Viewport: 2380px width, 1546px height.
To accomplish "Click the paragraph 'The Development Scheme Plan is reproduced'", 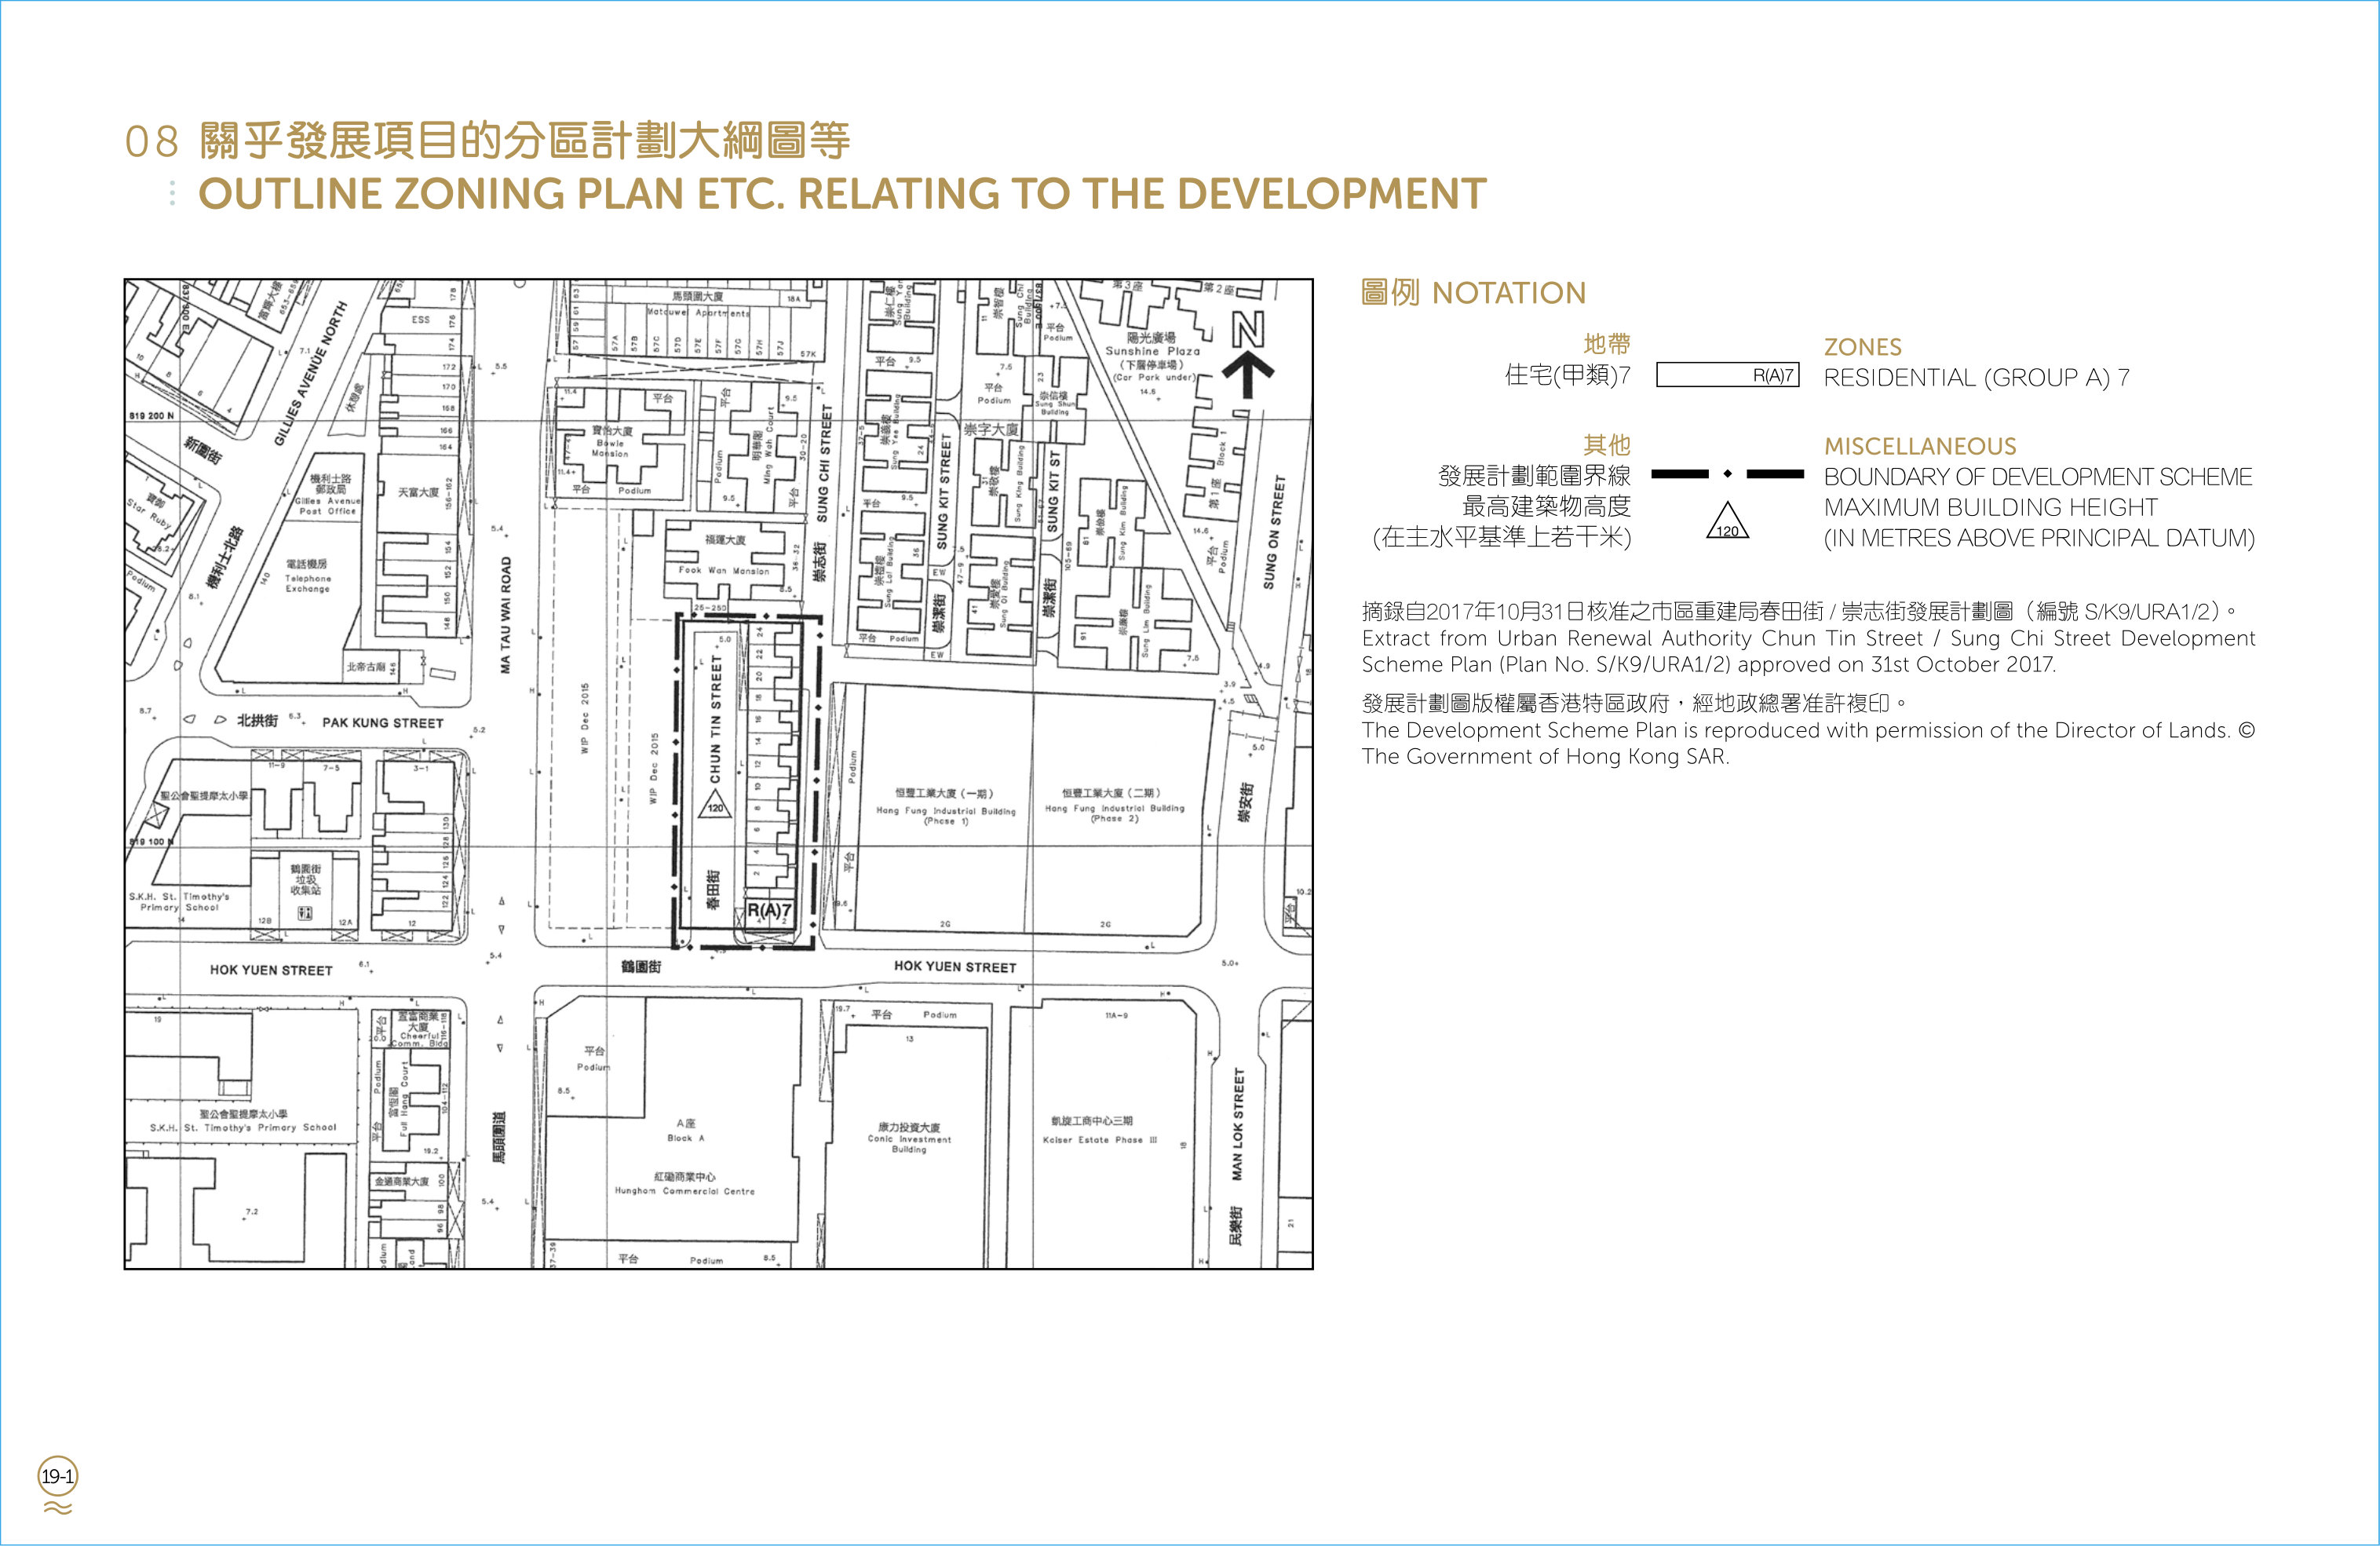I will point(1808,743).
